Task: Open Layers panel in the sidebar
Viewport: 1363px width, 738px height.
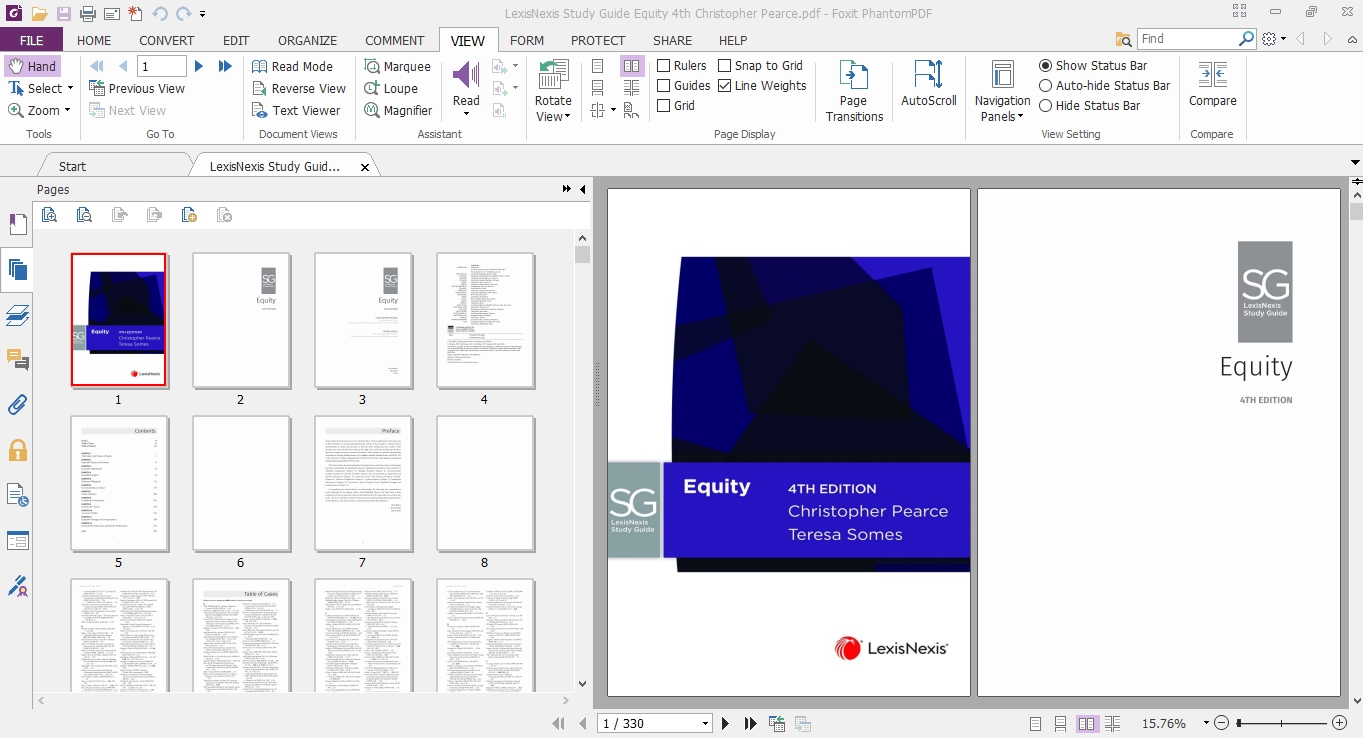Action: [17, 316]
